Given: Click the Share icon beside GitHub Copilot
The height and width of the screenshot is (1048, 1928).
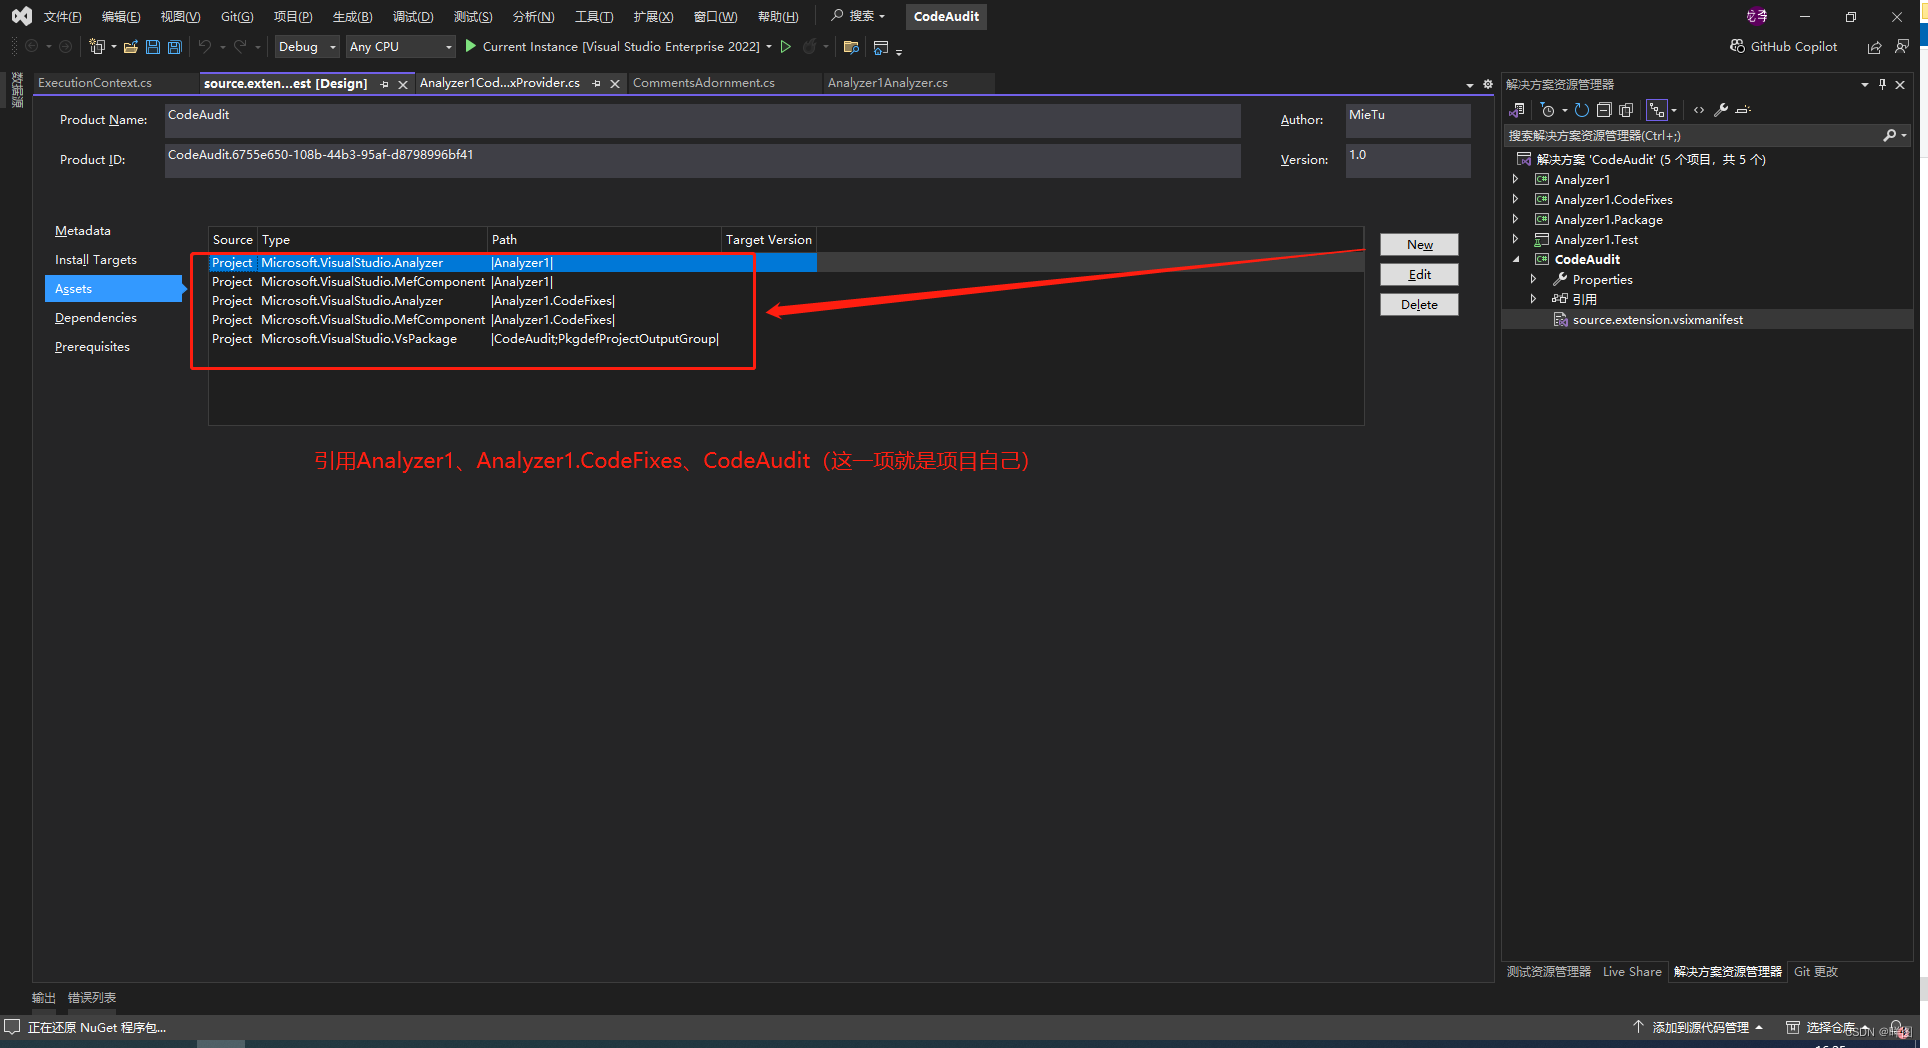Looking at the screenshot, I should pyautogui.click(x=1874, y=46).
